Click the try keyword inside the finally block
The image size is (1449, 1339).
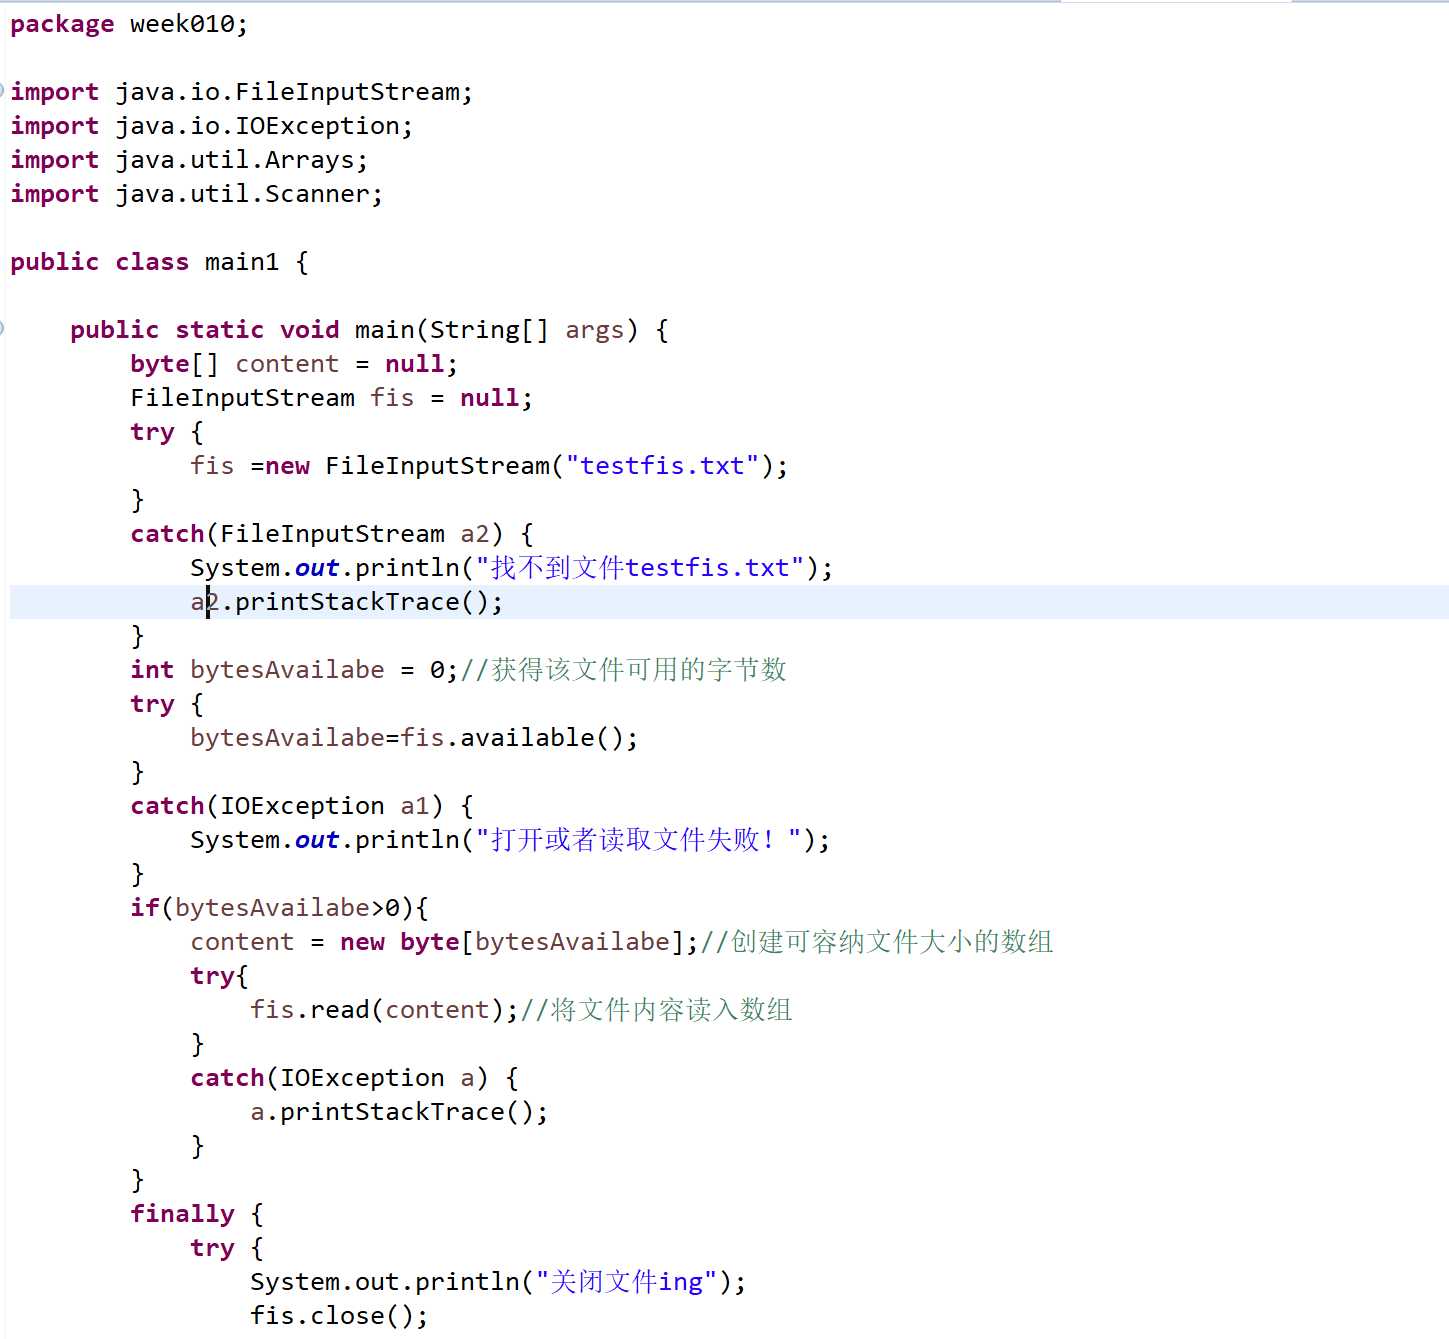(x=212, y=1248)
